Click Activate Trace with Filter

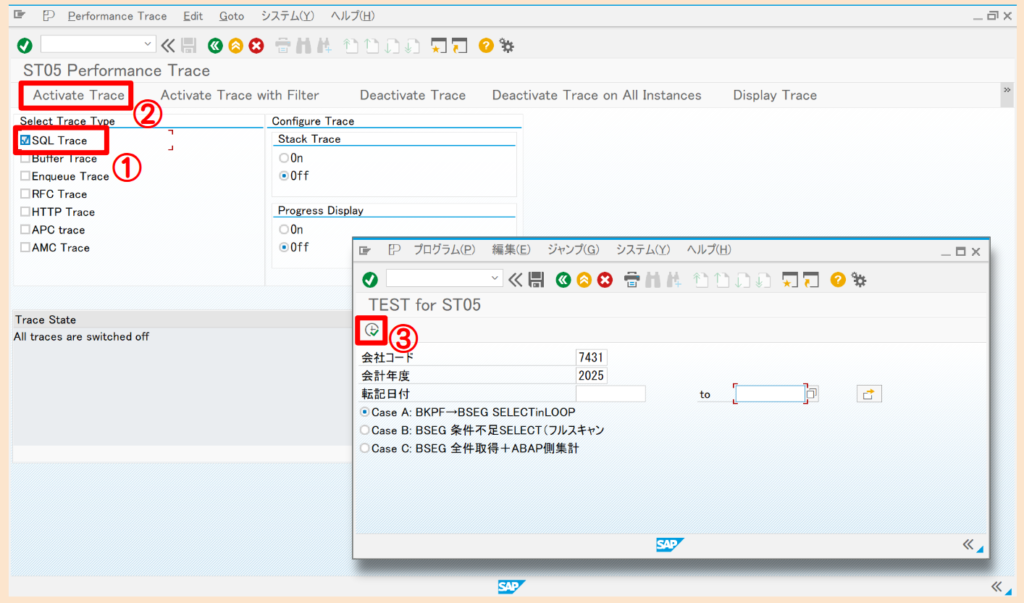click(x=240, y=95)
